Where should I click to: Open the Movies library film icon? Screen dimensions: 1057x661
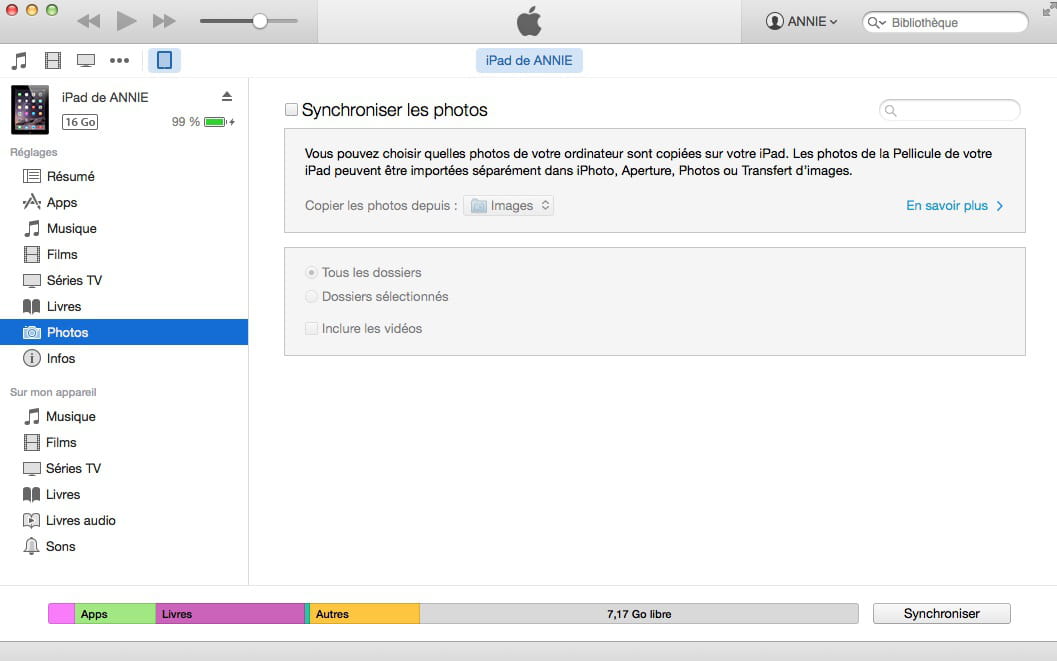click(x=53, y=61)
